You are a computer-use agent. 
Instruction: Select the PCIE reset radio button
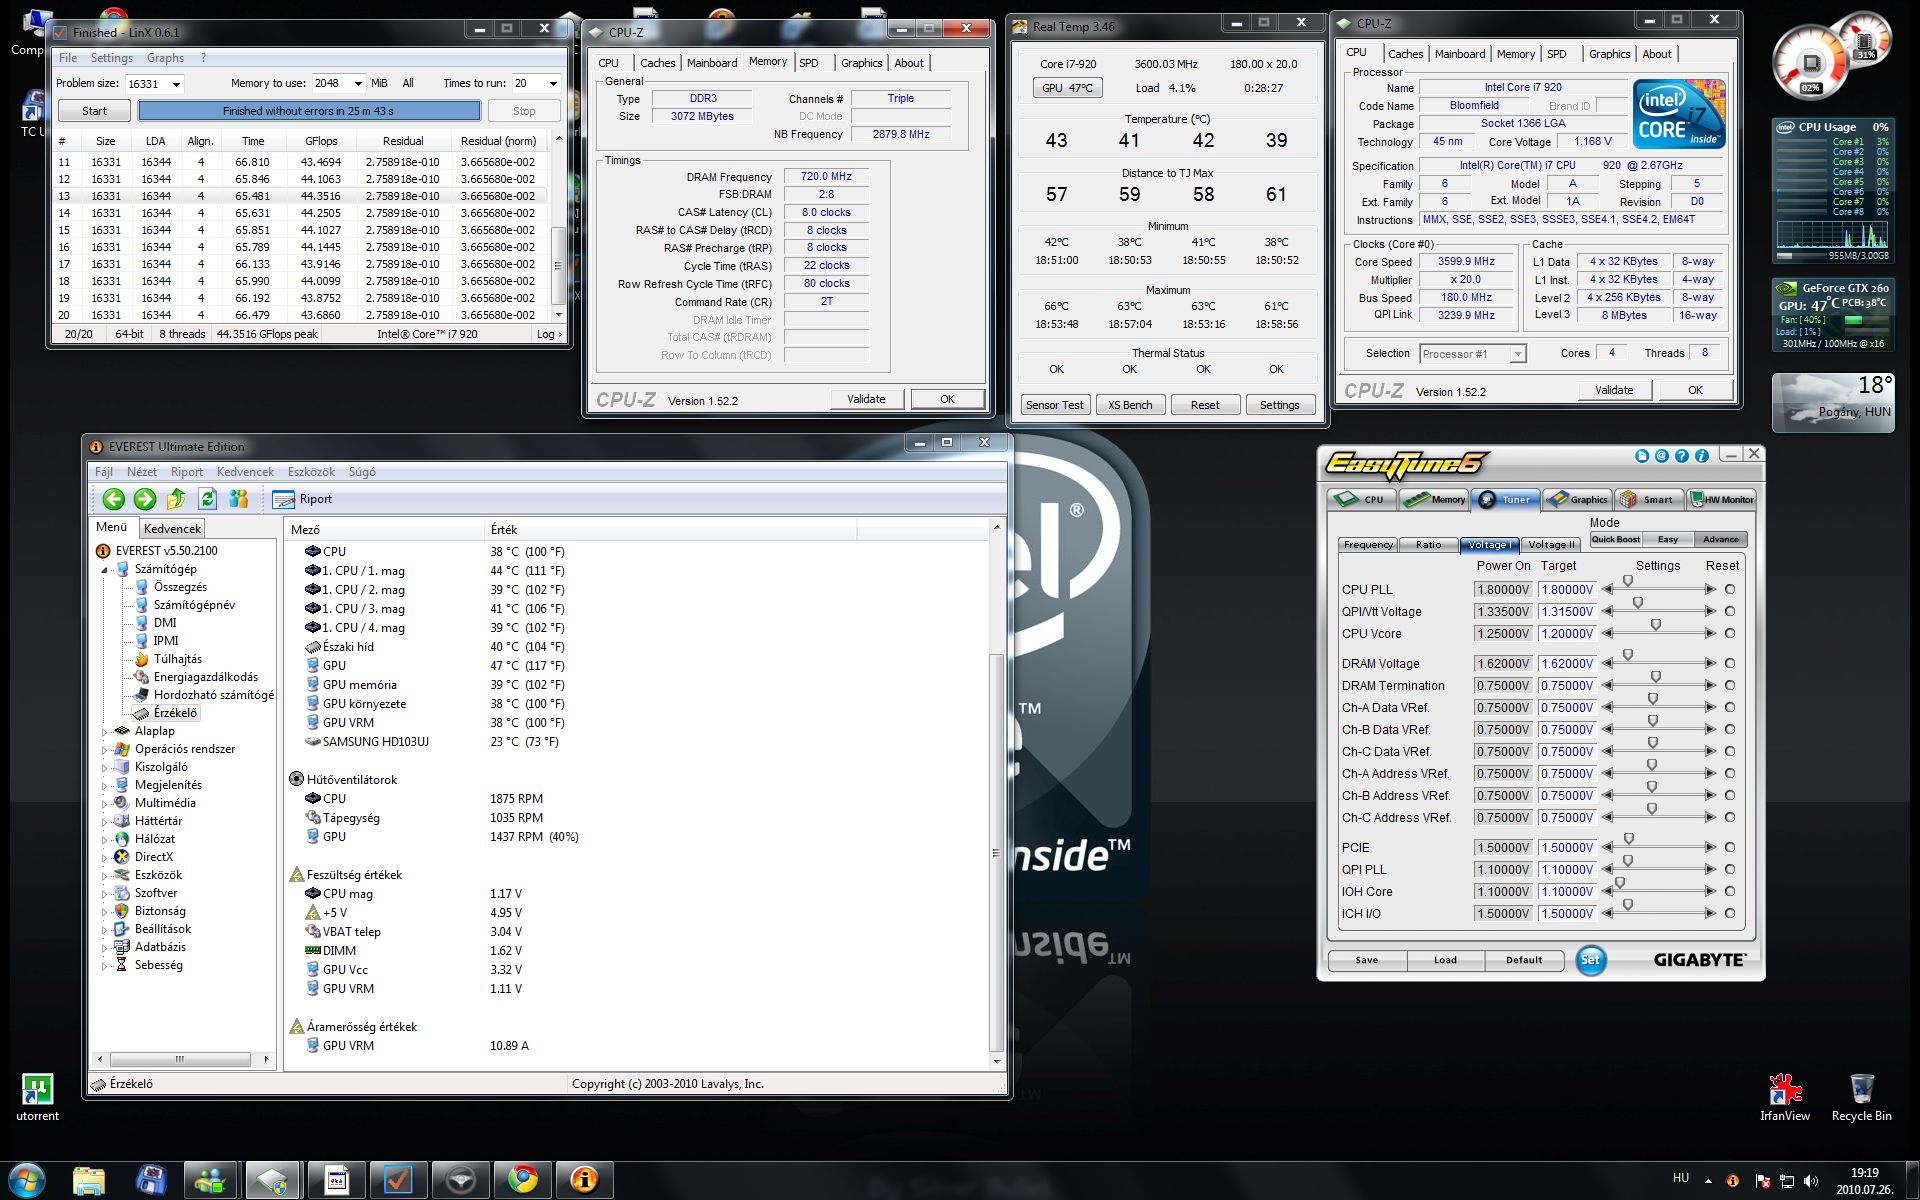[x=1730, y=847]
